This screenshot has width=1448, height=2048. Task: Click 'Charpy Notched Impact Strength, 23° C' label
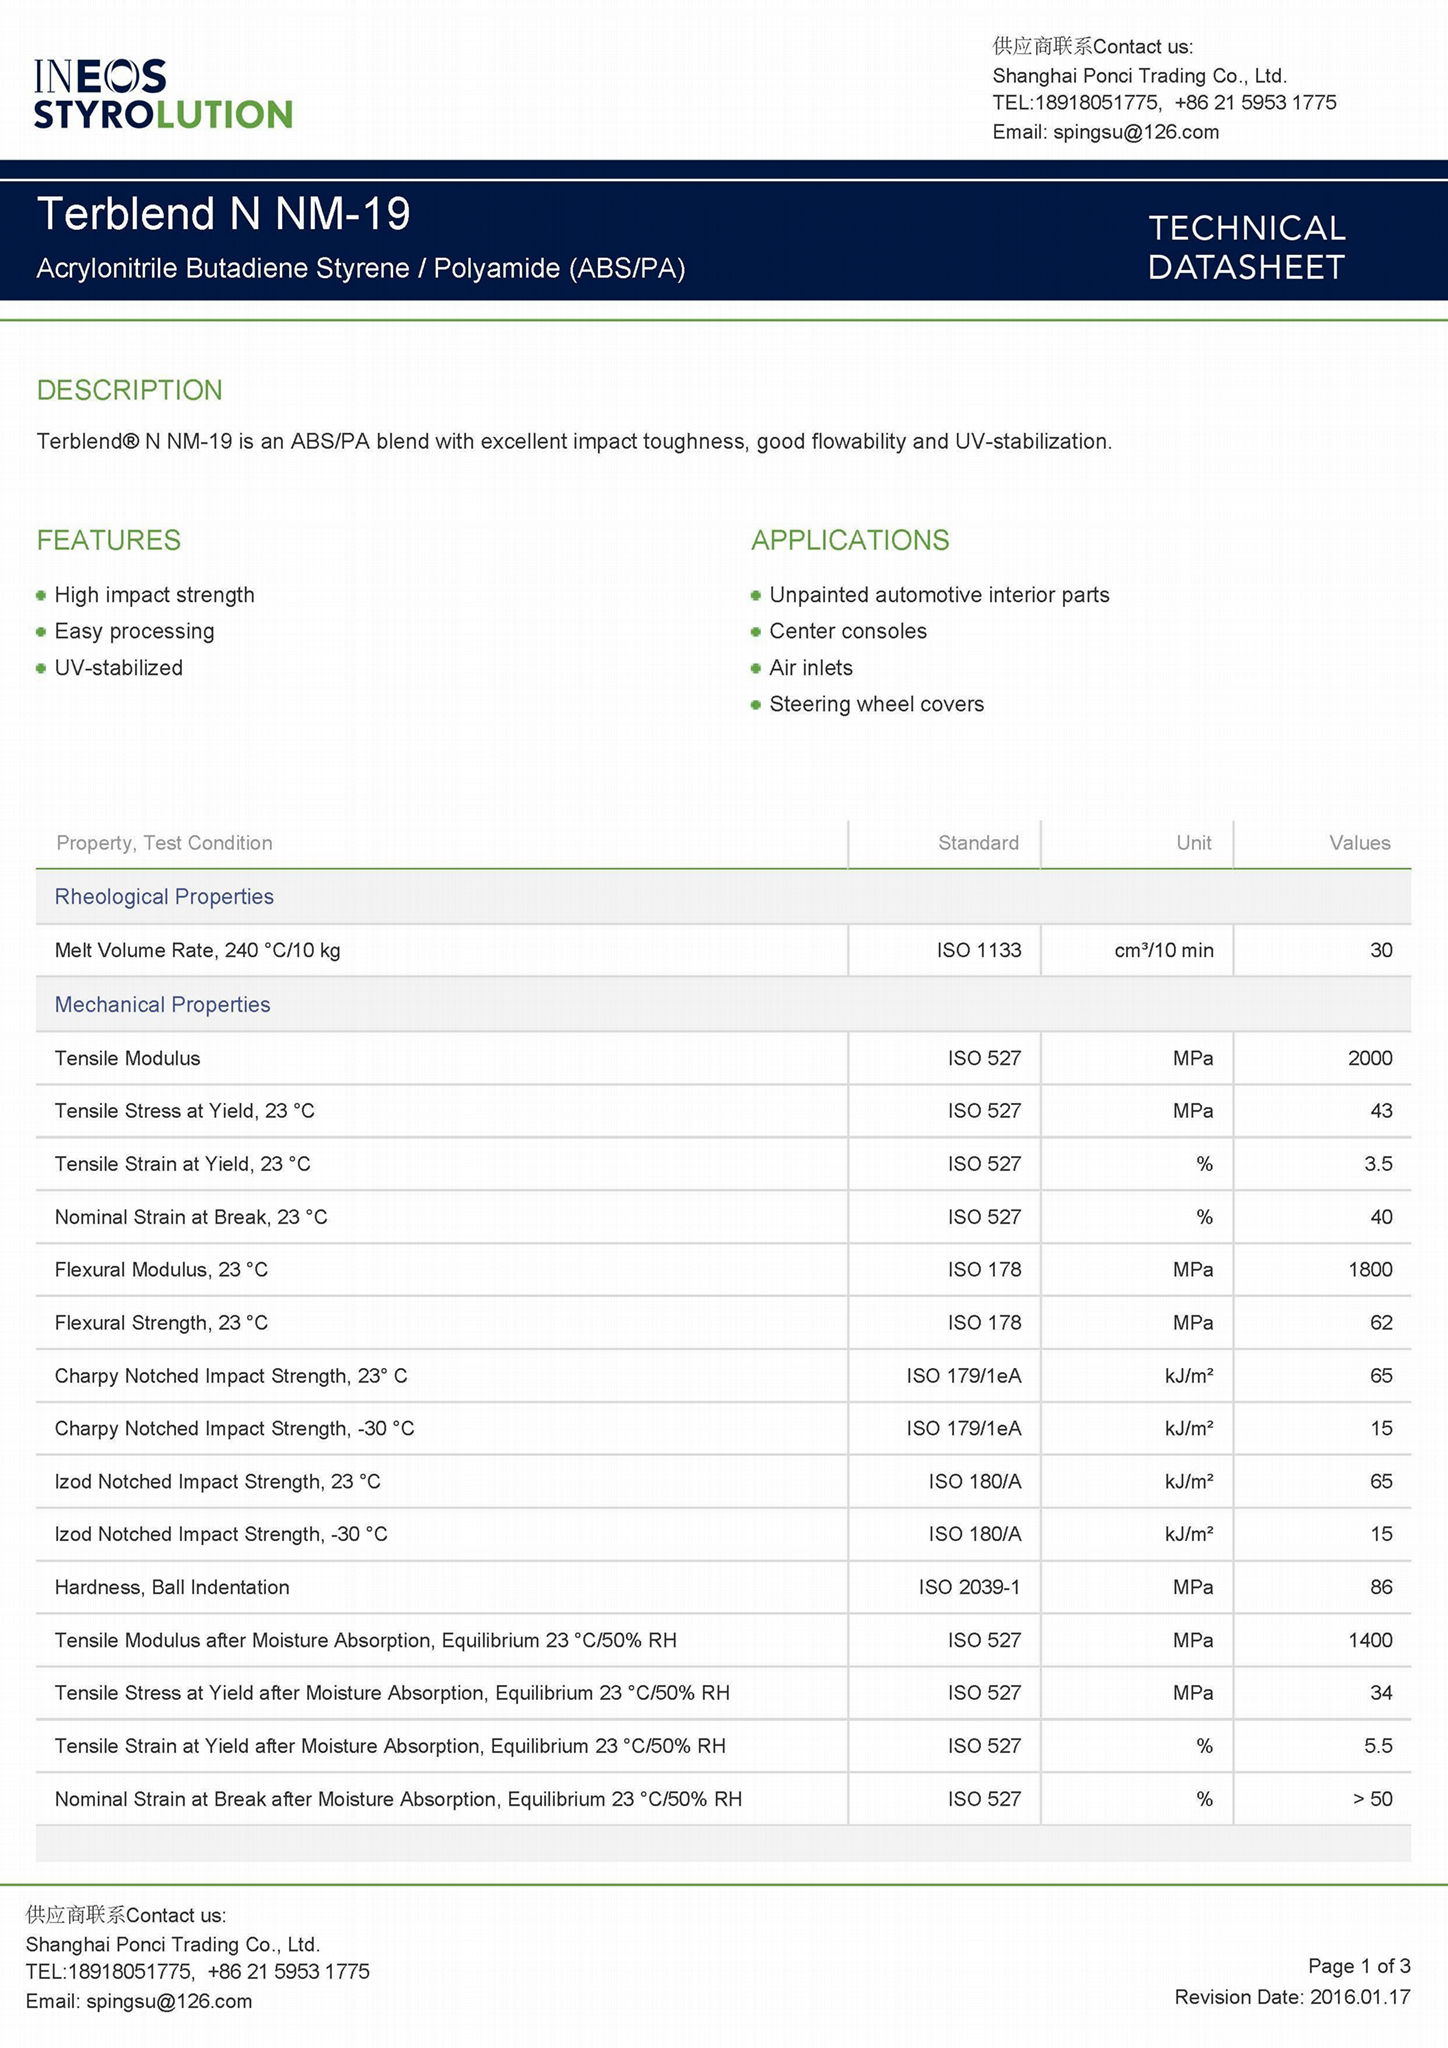231,1376
